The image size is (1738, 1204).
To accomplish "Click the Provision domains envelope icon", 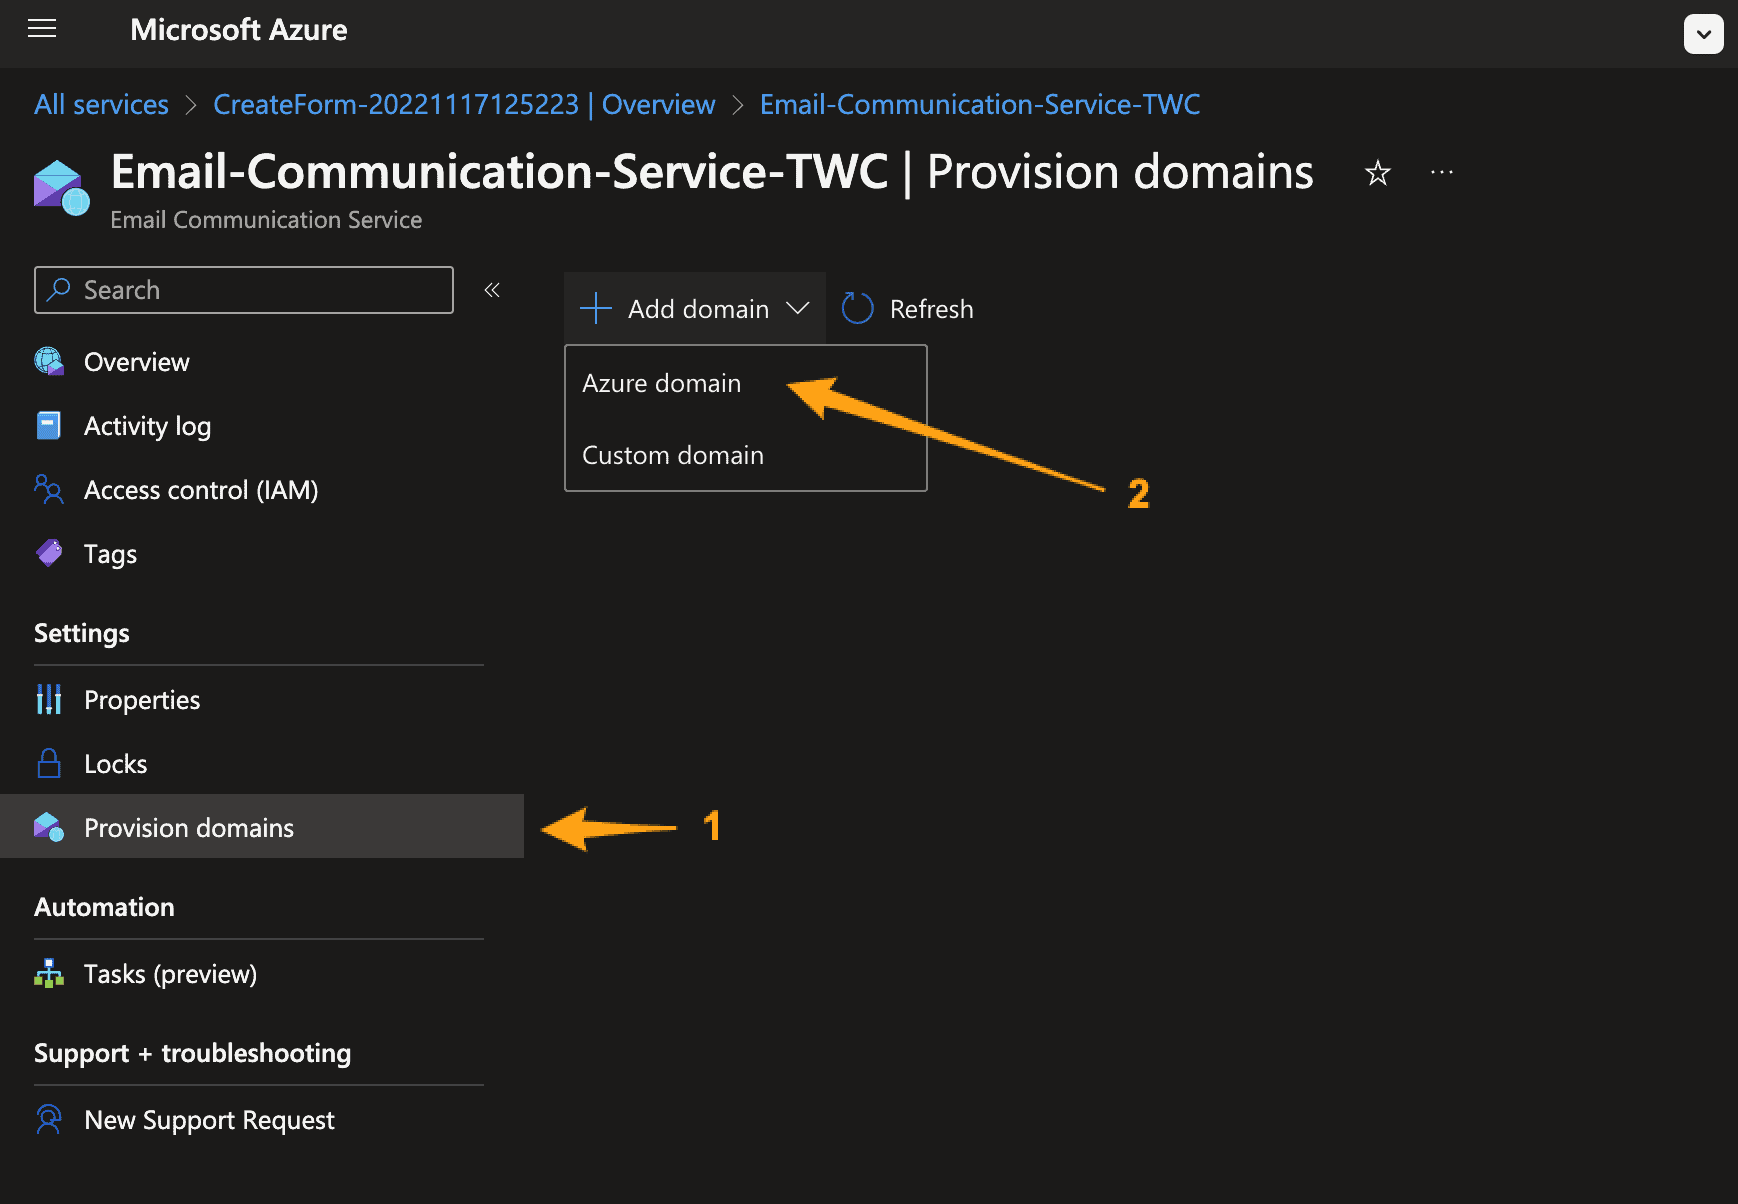I will click(x=49, y=827).
